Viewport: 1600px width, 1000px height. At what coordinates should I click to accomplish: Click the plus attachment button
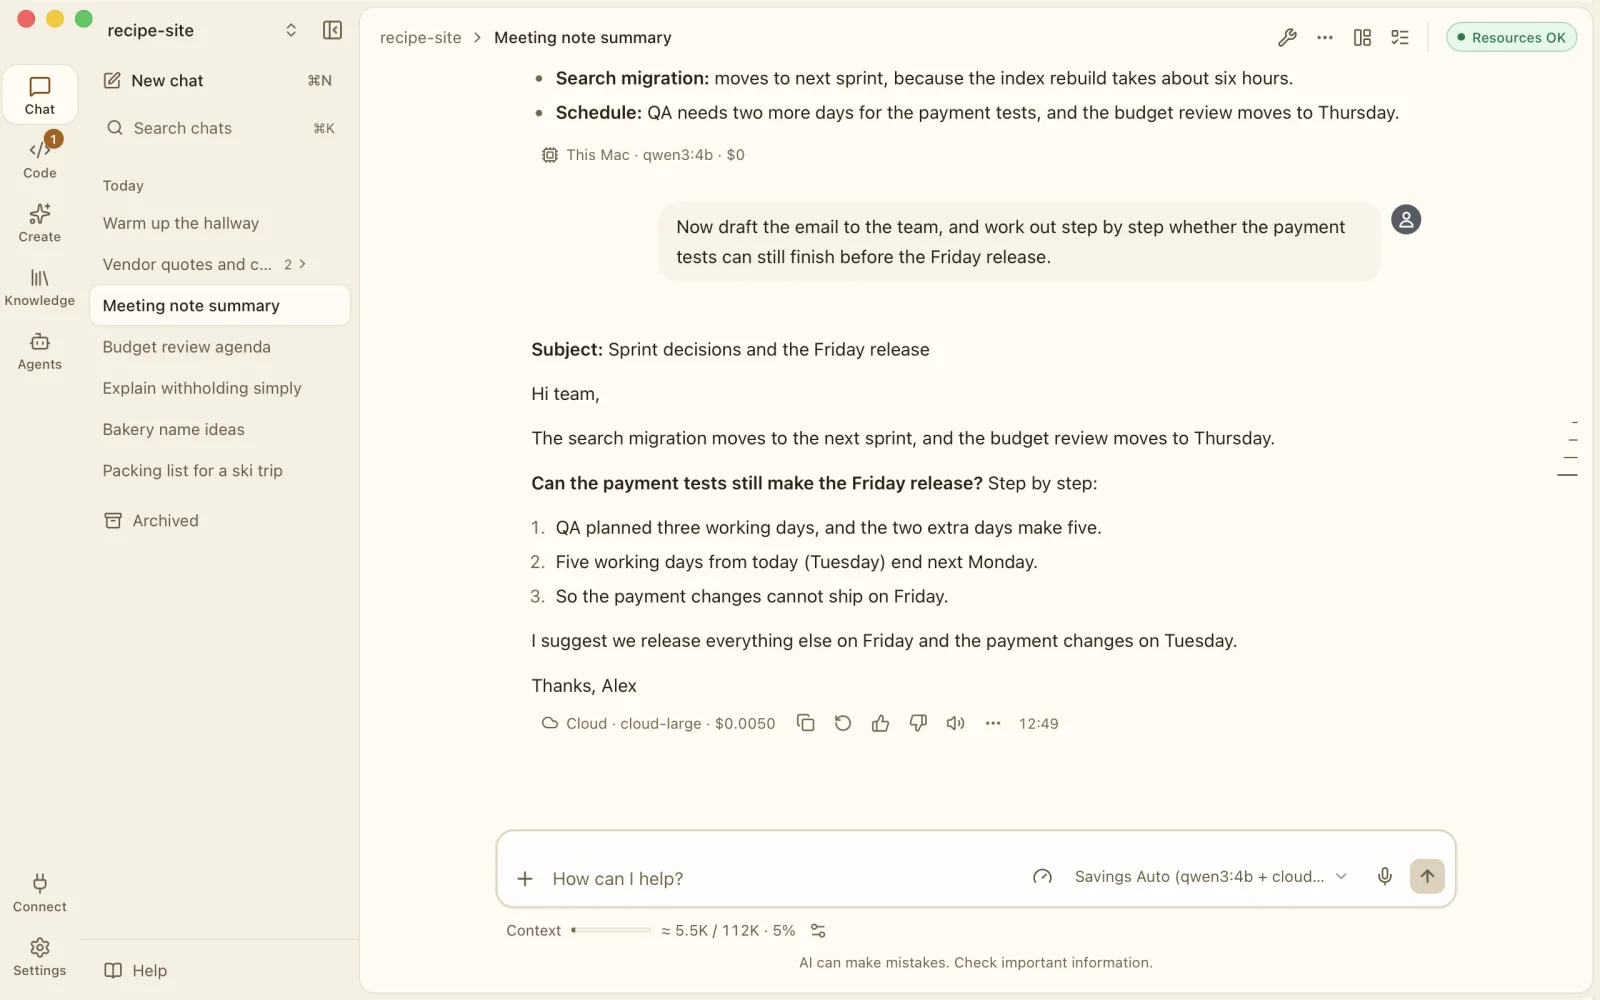point(525,879)
